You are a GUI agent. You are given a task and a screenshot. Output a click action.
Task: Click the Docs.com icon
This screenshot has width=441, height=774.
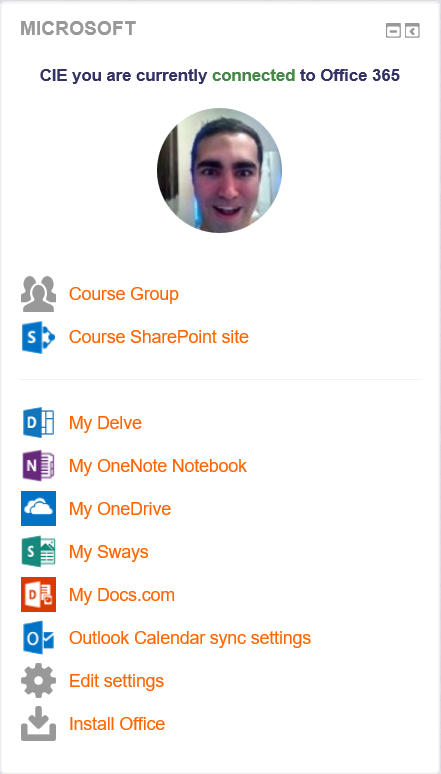click(x=38, y=594)
